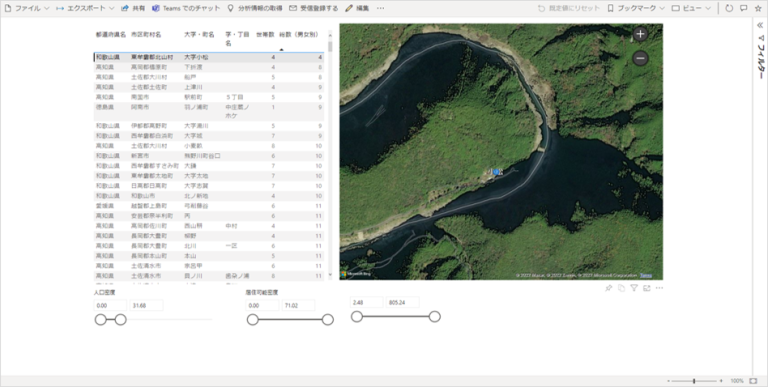Select the 北川 一区 row
The image size is (768, 387).
coord(209,246)
